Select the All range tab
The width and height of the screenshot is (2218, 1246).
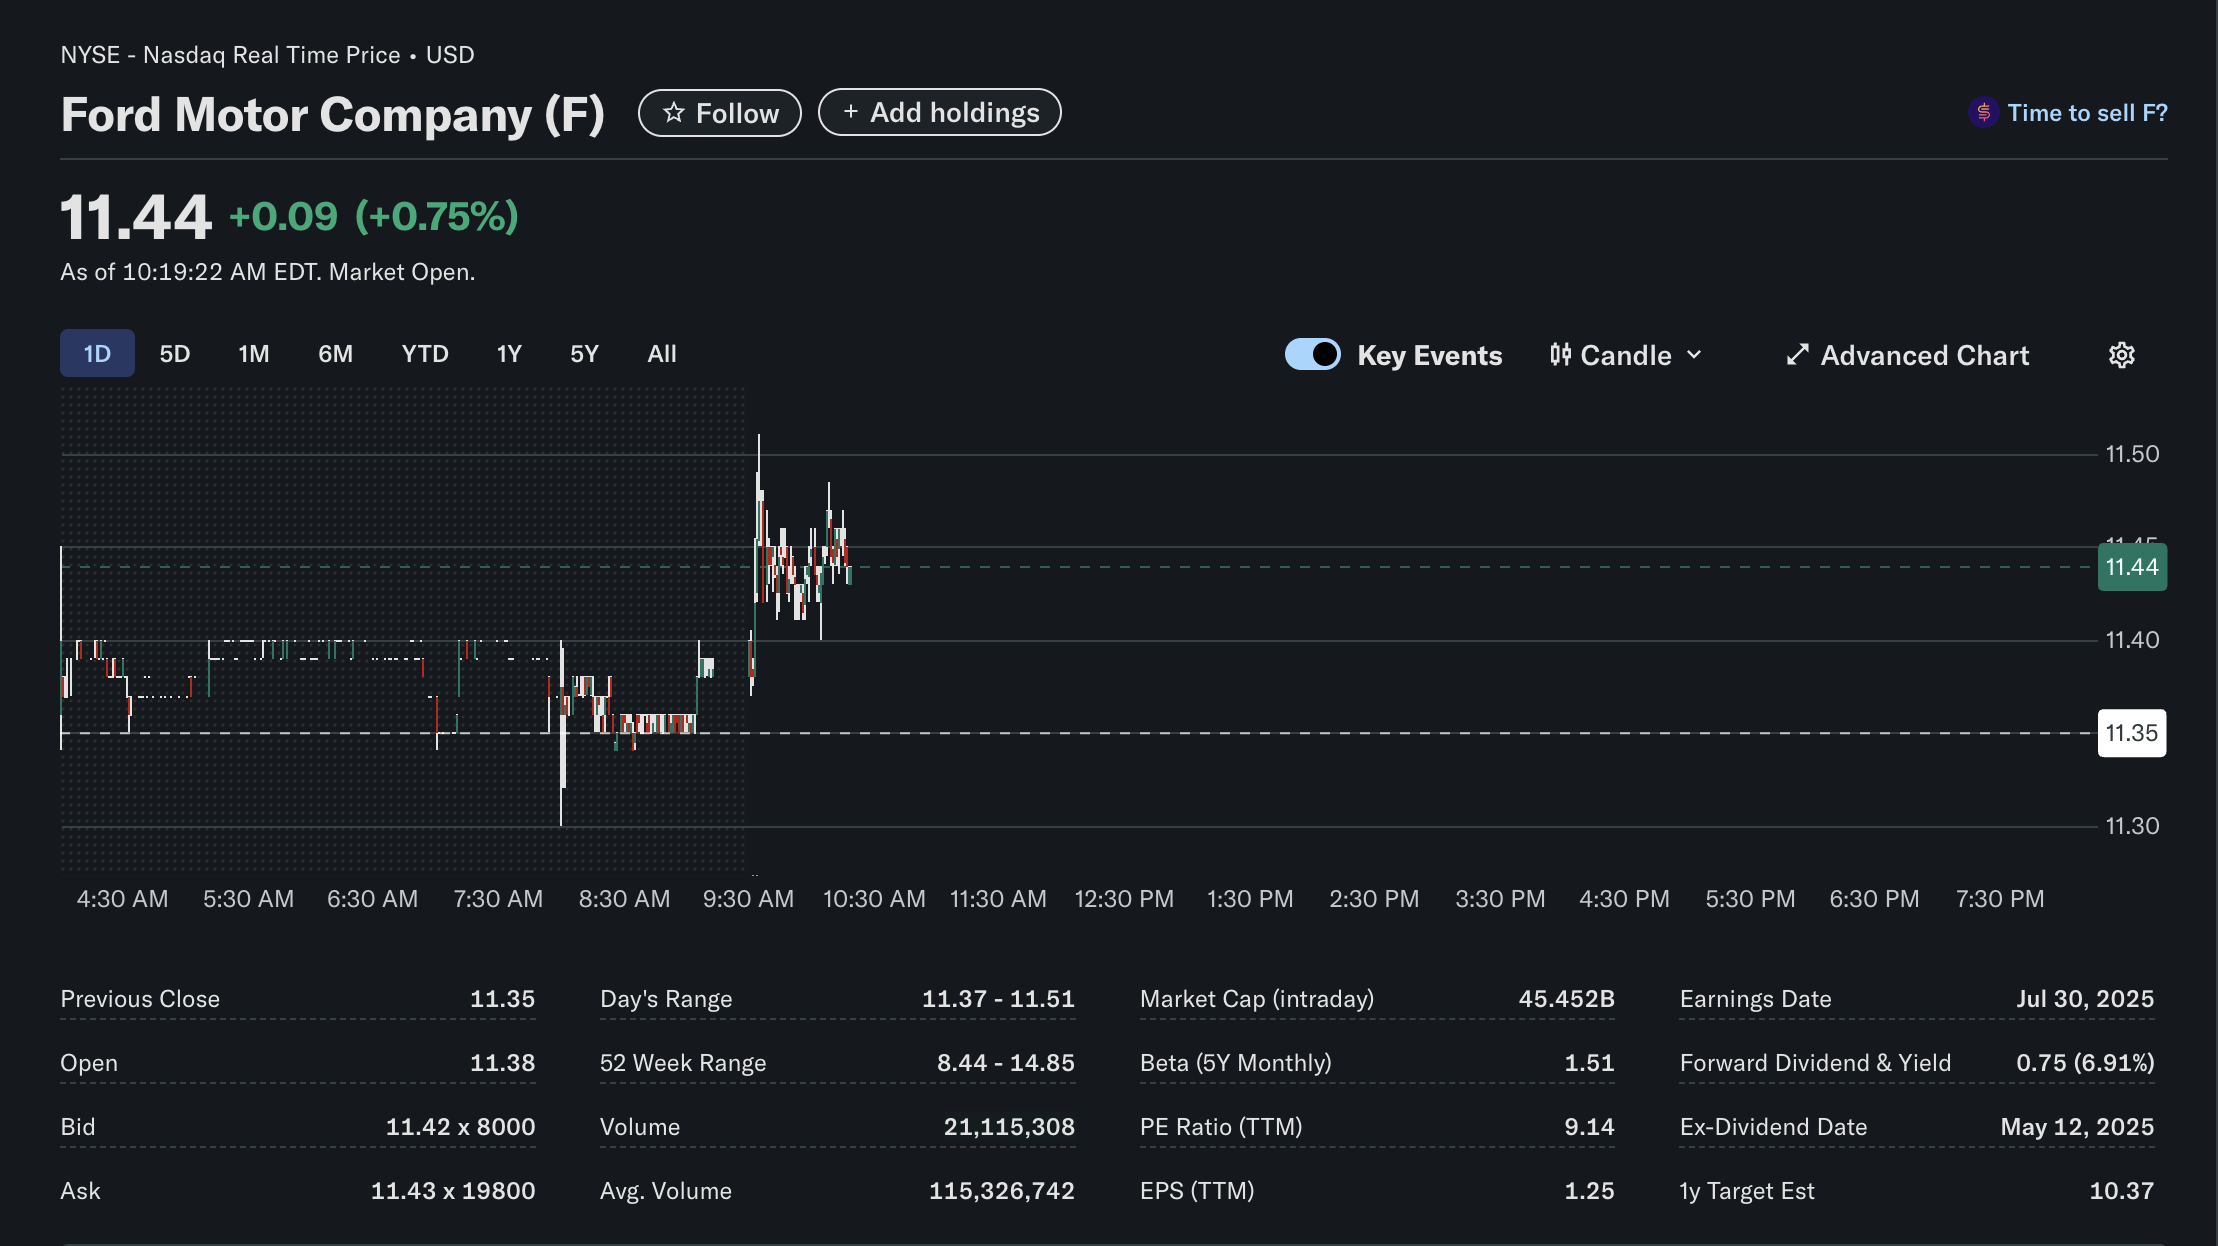coord(662,354)
